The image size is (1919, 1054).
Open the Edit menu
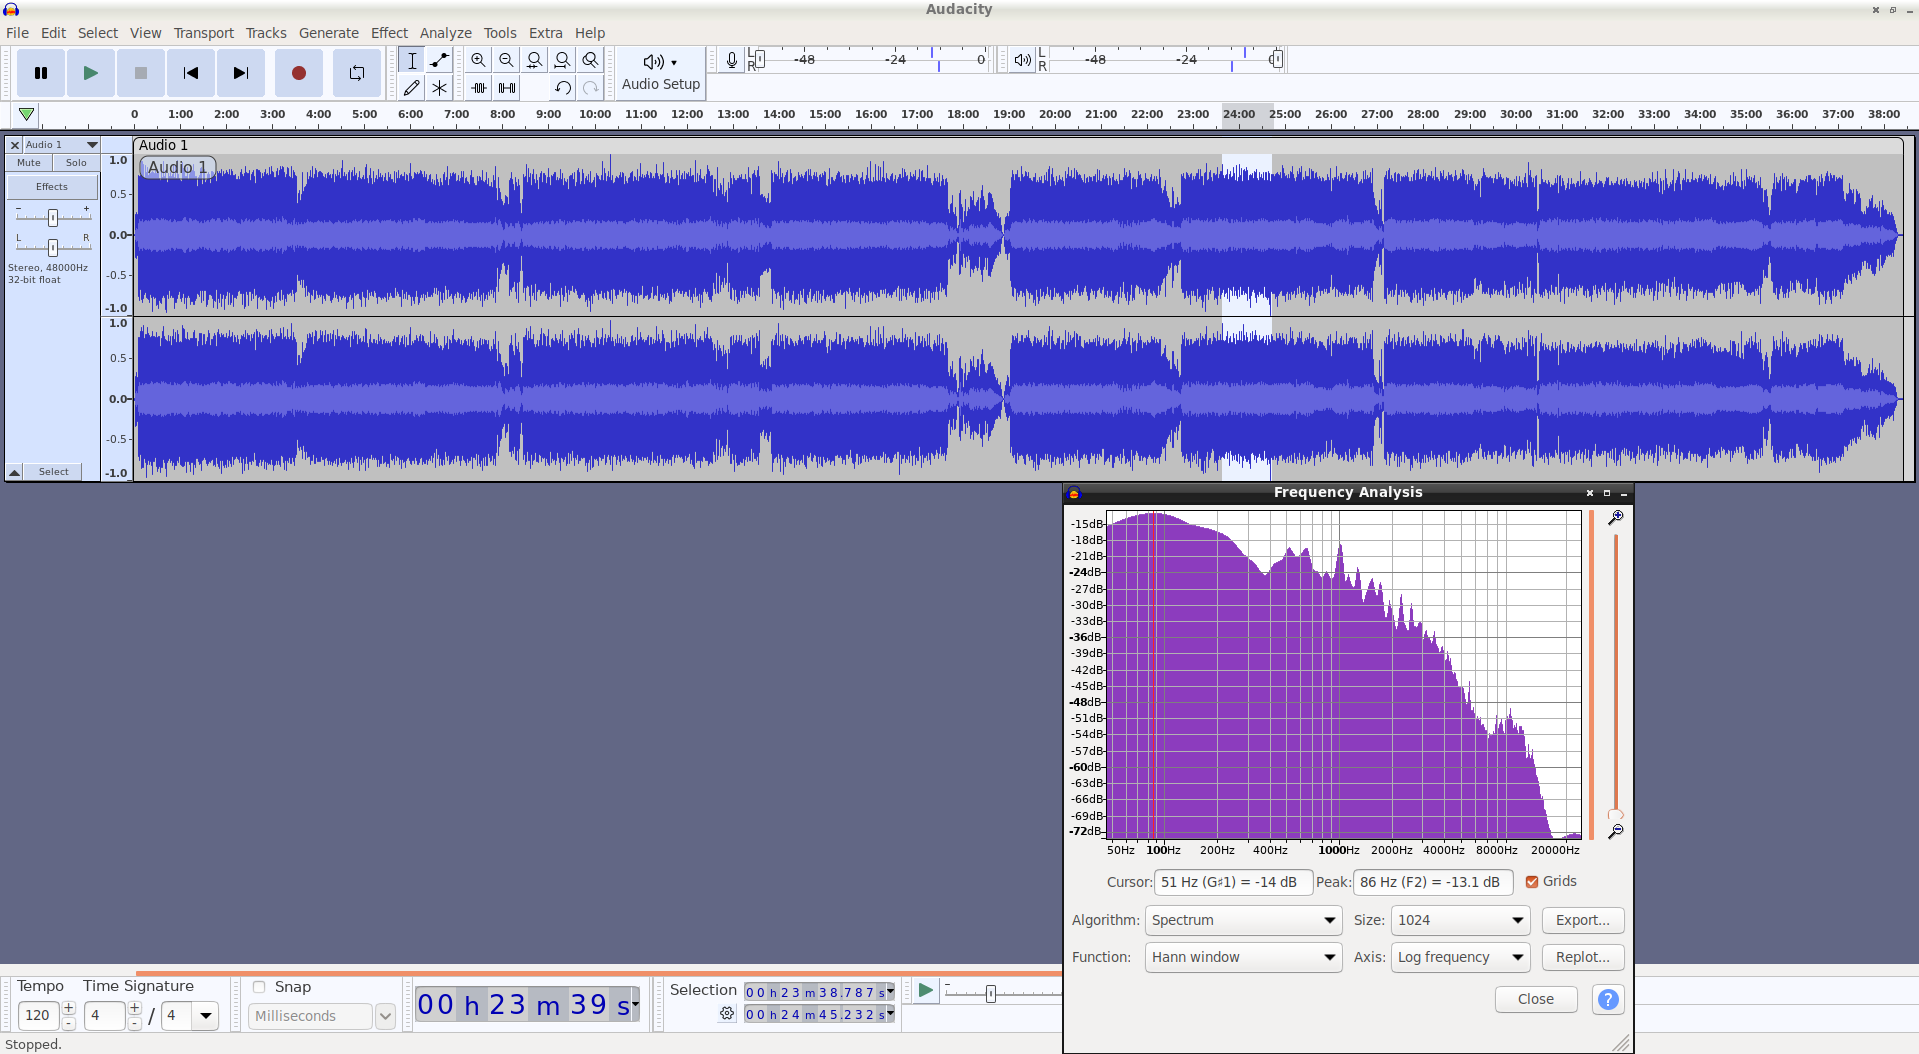coord(54,33)
